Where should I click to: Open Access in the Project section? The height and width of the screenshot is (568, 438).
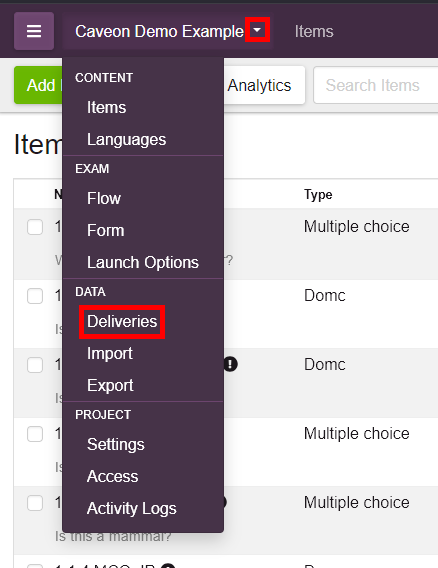click(x=112, y=476)
